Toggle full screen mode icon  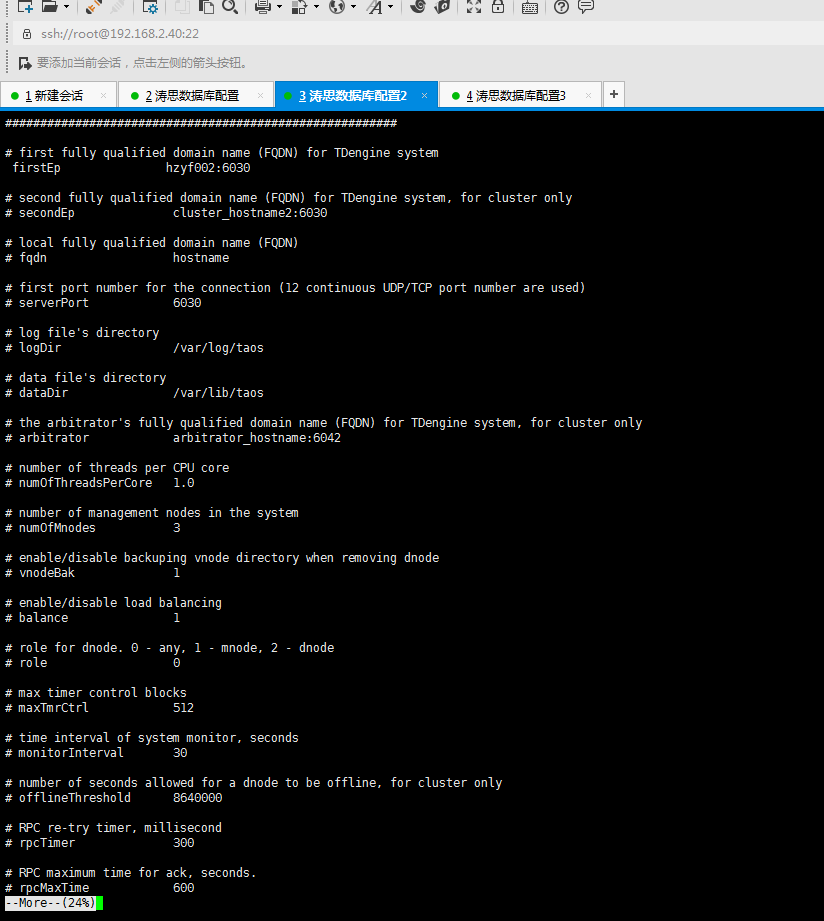[x=475, y=7]
